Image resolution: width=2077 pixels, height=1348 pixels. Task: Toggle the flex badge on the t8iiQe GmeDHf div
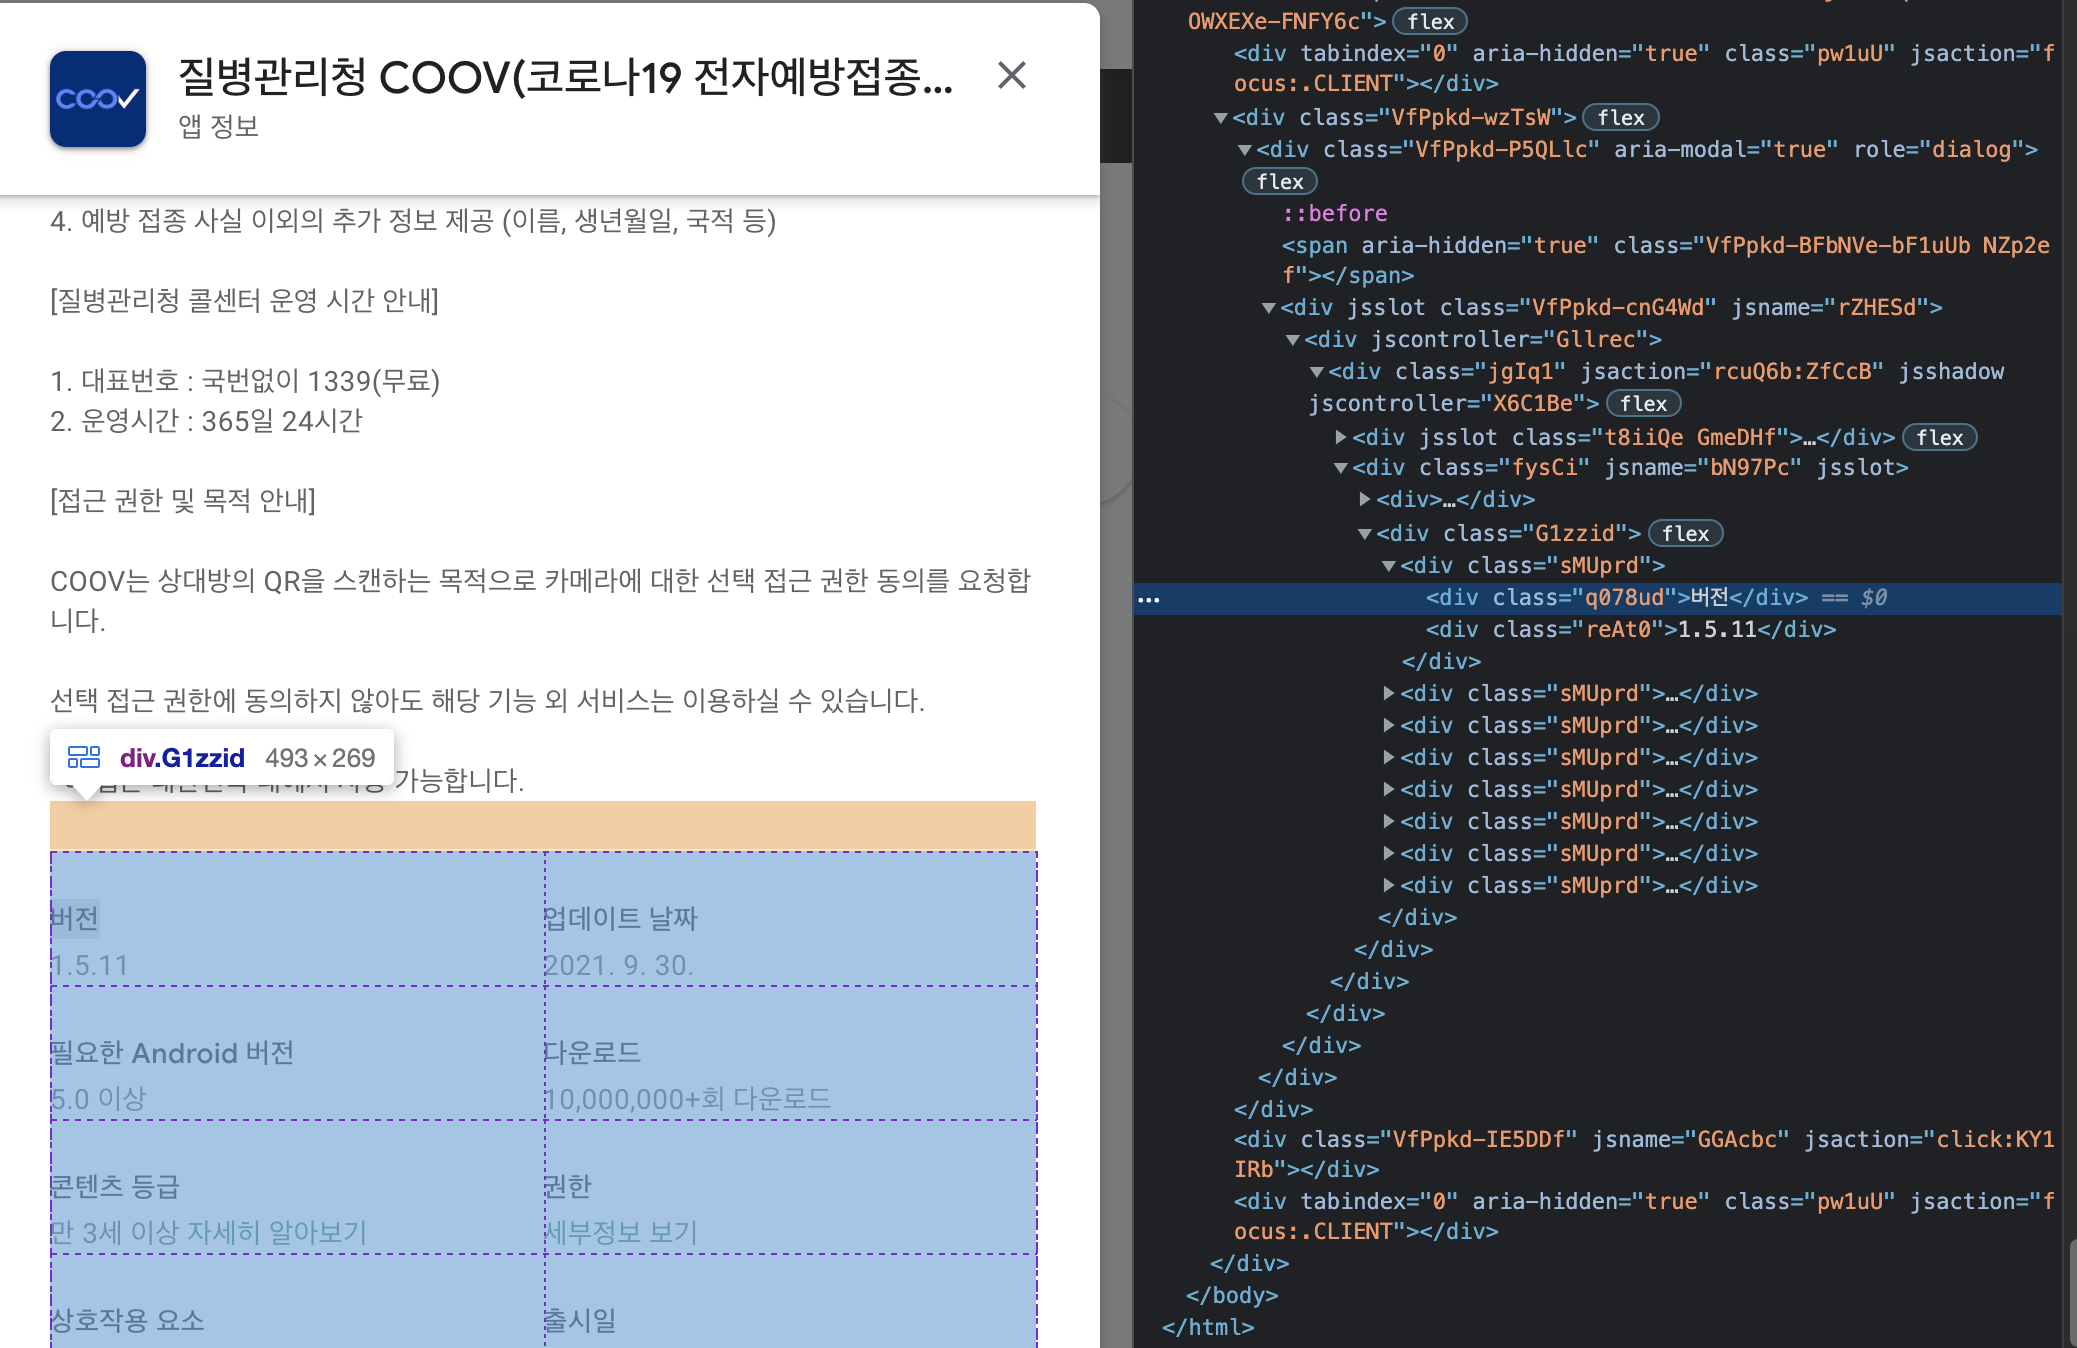[x=1938, y=437]
